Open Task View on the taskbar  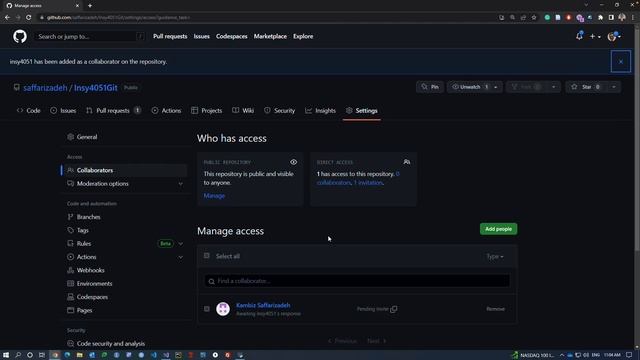tap(42, 355)
